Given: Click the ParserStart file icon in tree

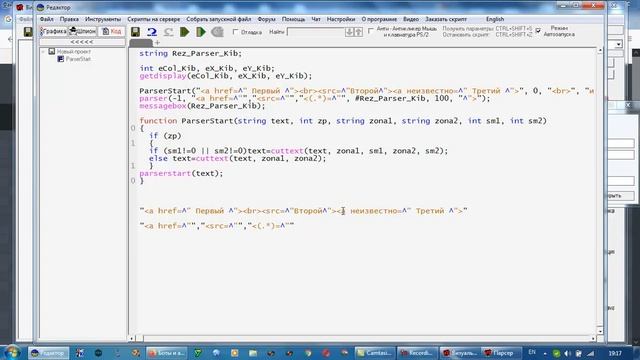Looking at the screenshot, I should [x=60, y=59].
